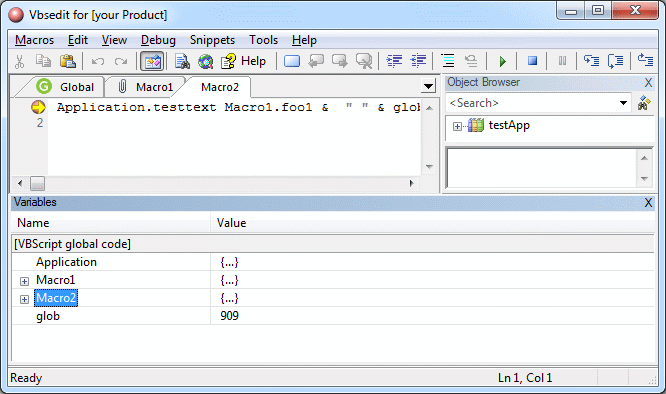The height and width of the screenshot is (394, 666).
Task: Click the Ln 1, Col 1 status indicator
Action: coord(525,378)
